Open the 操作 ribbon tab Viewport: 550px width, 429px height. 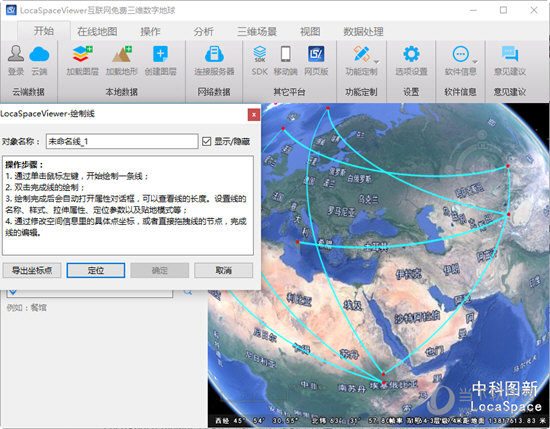point(150,32)
